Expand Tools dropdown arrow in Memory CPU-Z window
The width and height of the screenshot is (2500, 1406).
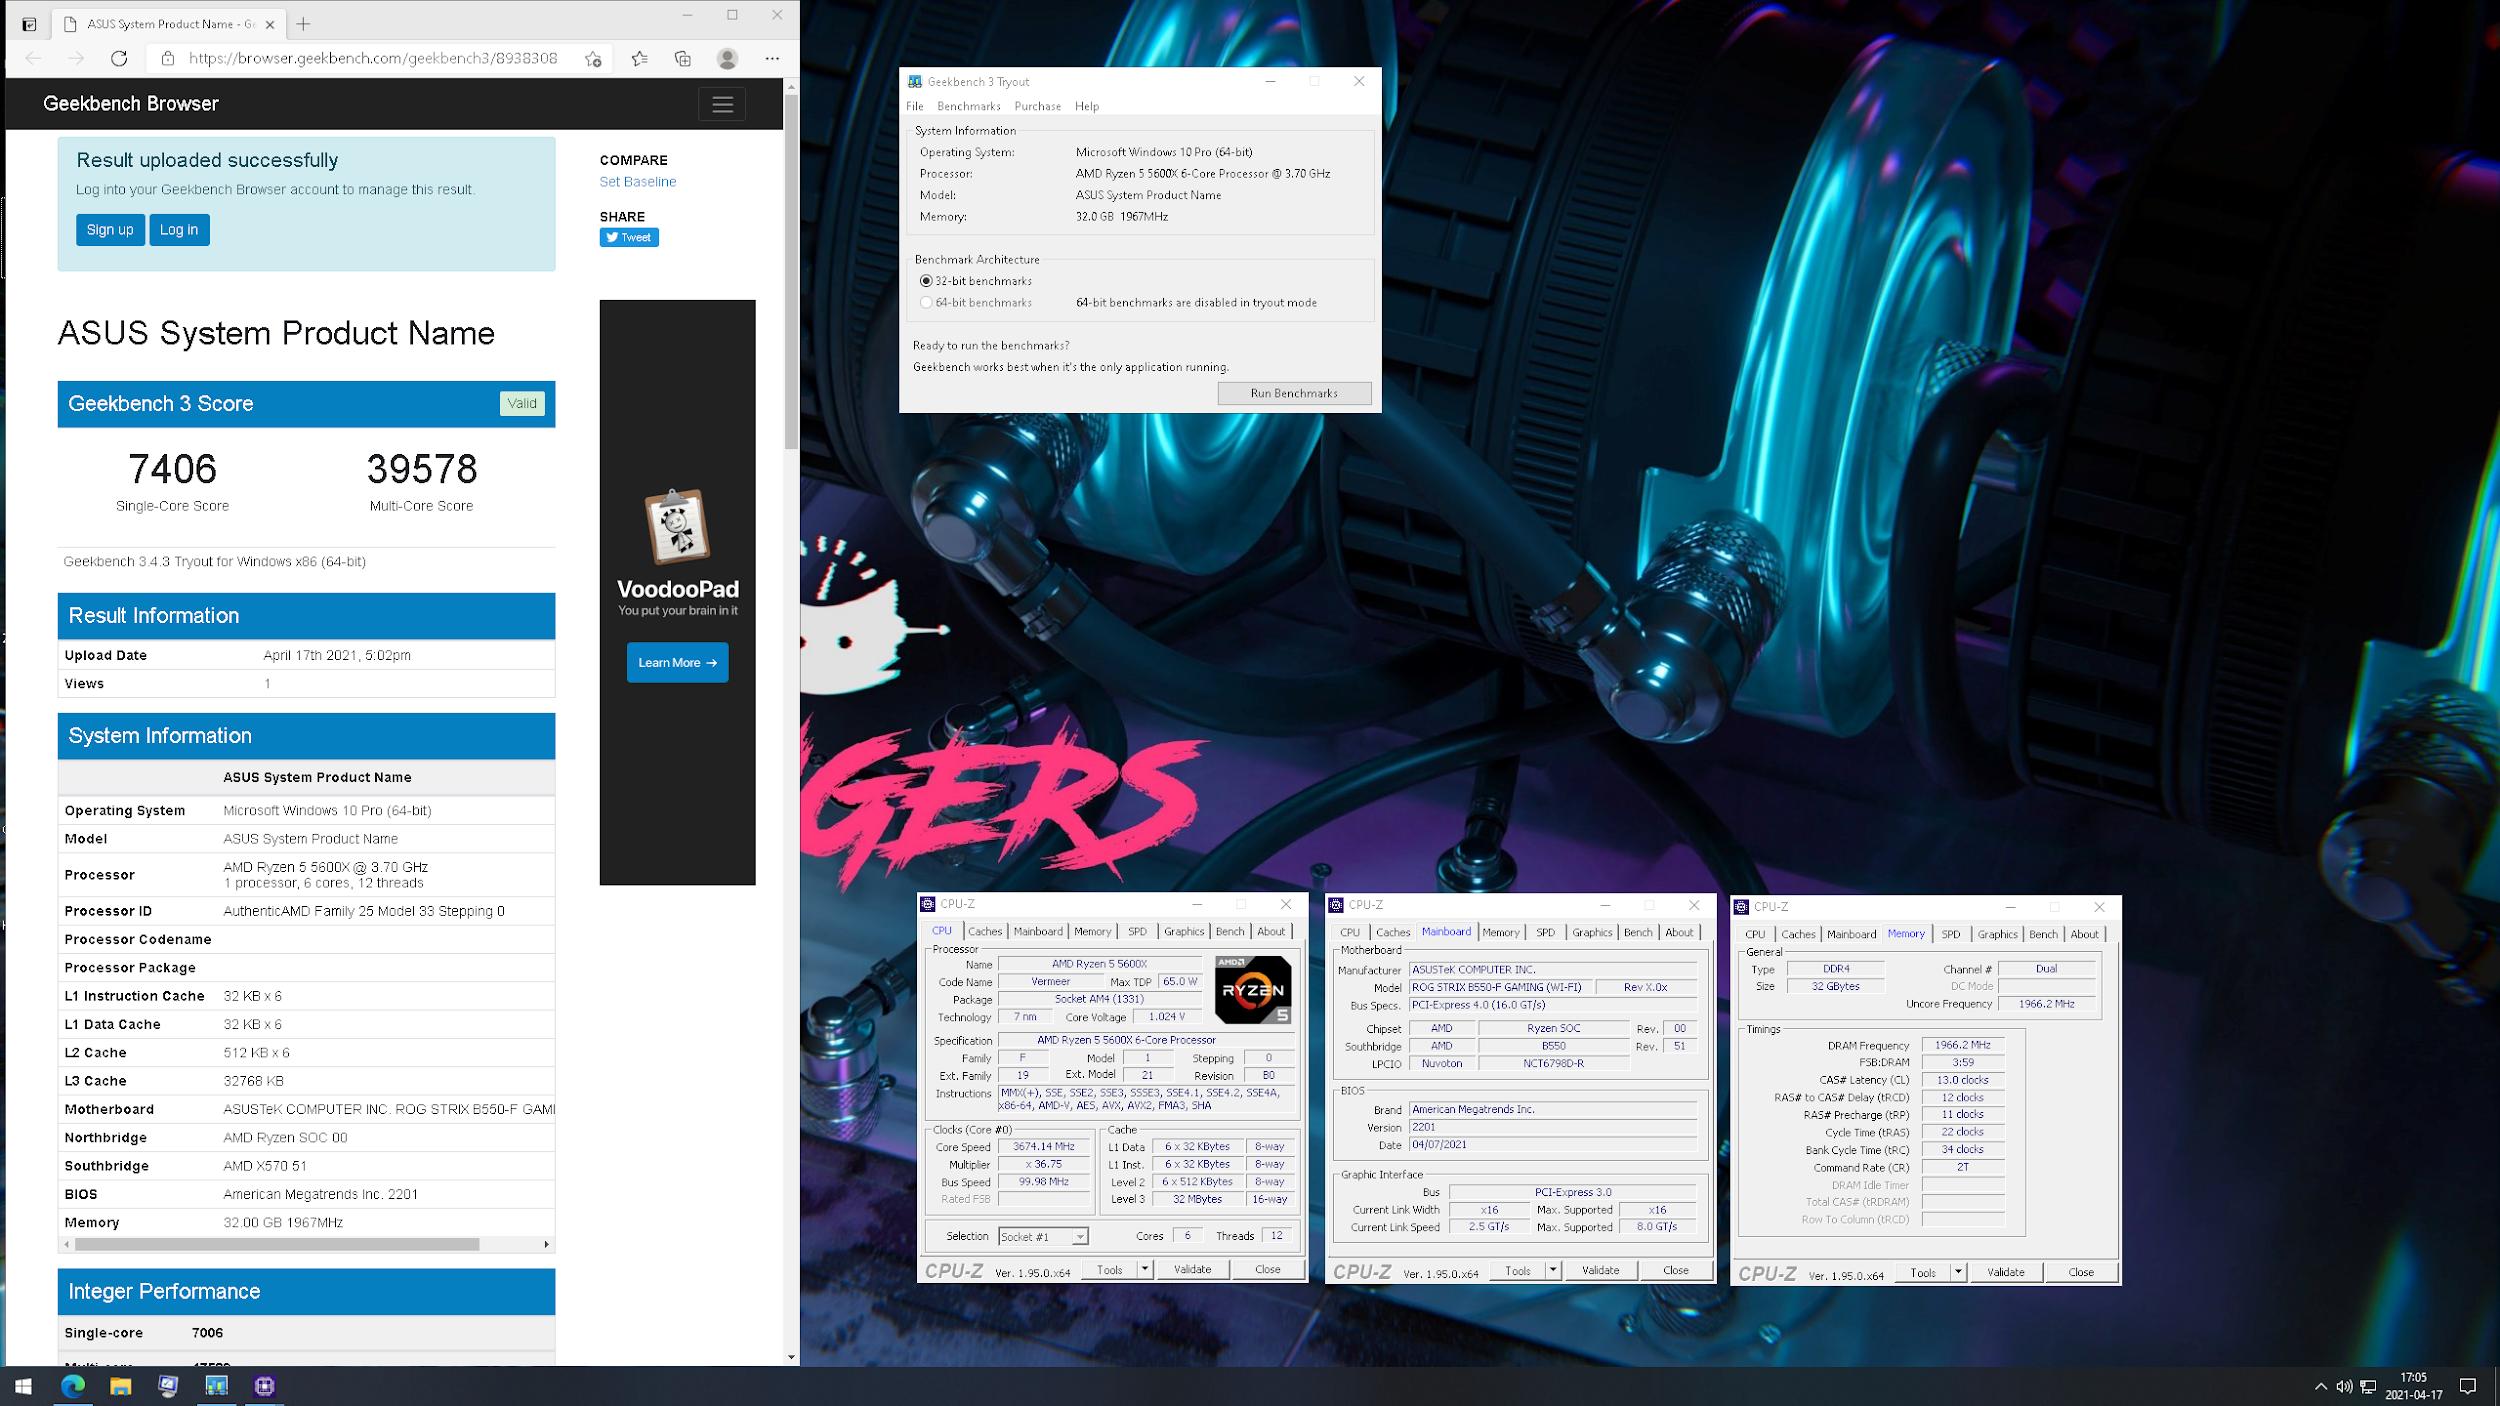click(x=1958, y=1272)
